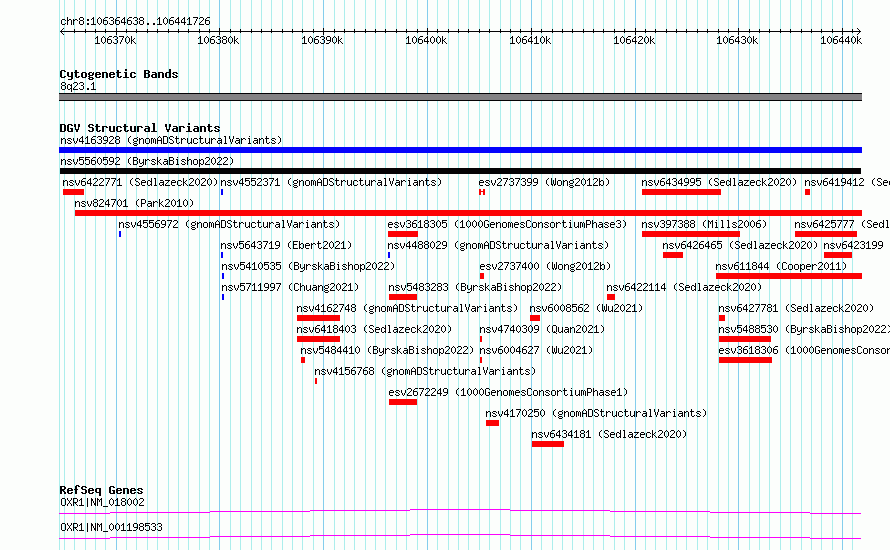890x550 pixels.
Task: Click the chr8:106364638..106441726 coordinate label
Action: pyautogui.click(x=135, y=22)
